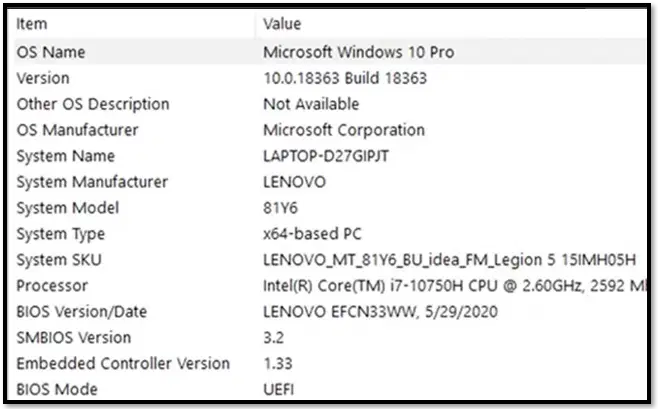Select the System Manufacturer row
Screen dimensions: 658x409
pos(330,182)
